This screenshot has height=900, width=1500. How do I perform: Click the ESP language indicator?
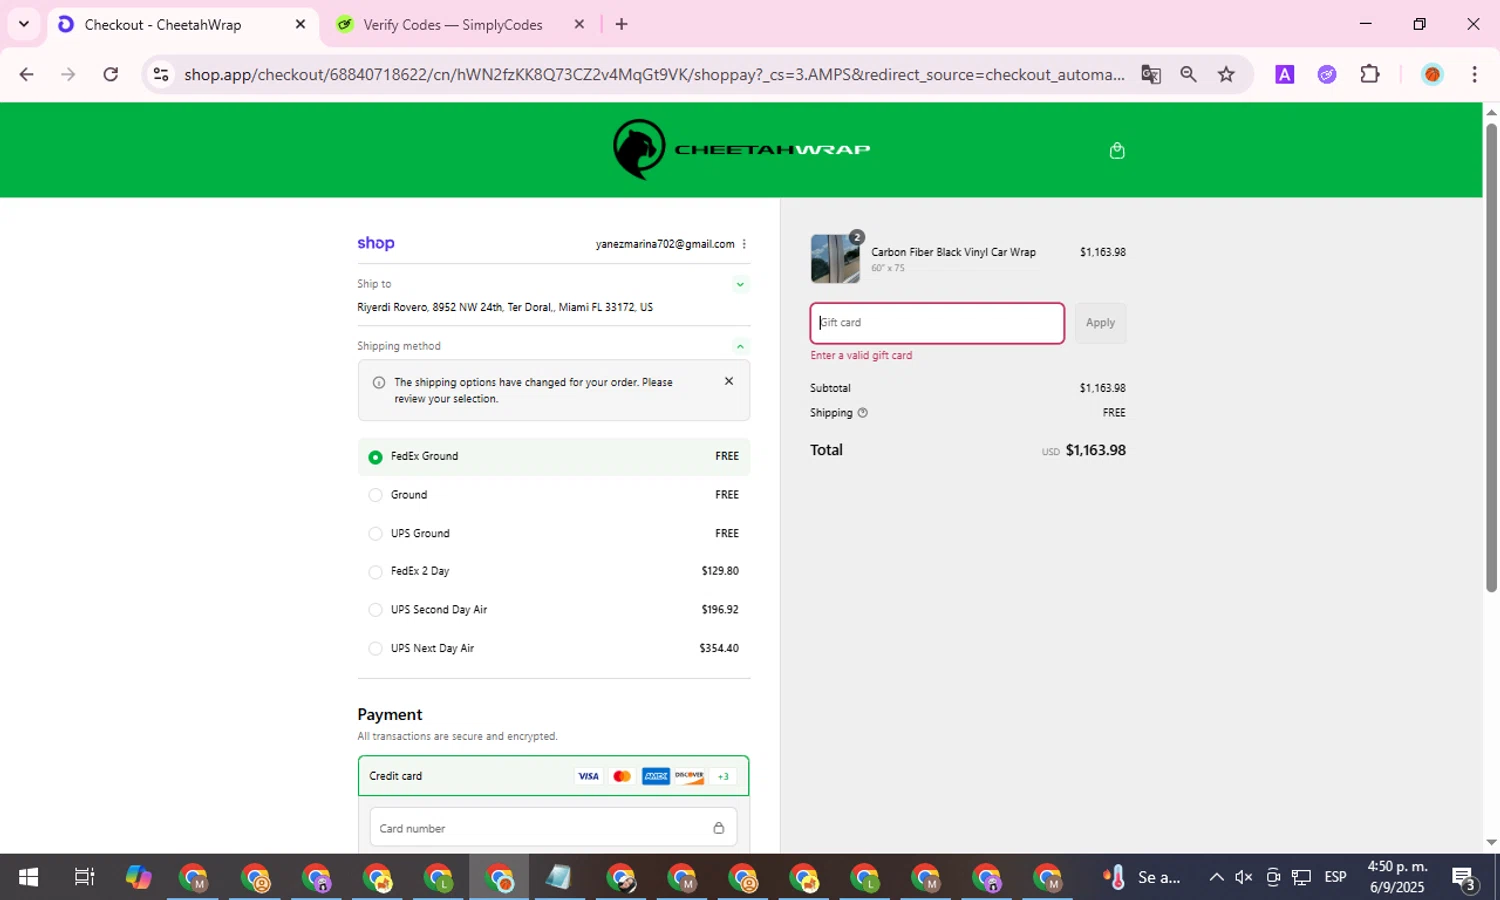pos(1335,877)
